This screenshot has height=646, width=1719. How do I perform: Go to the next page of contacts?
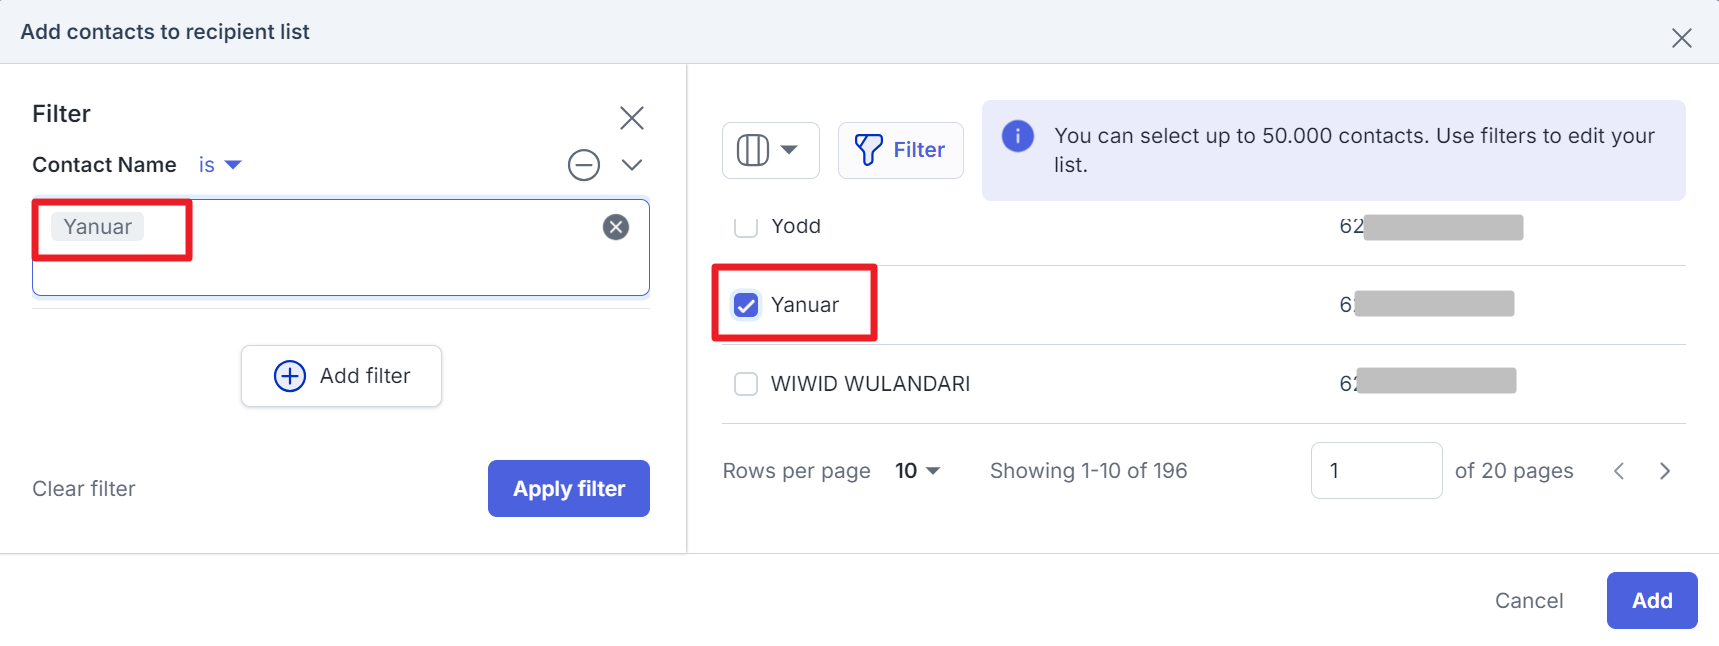point(1665,471)
